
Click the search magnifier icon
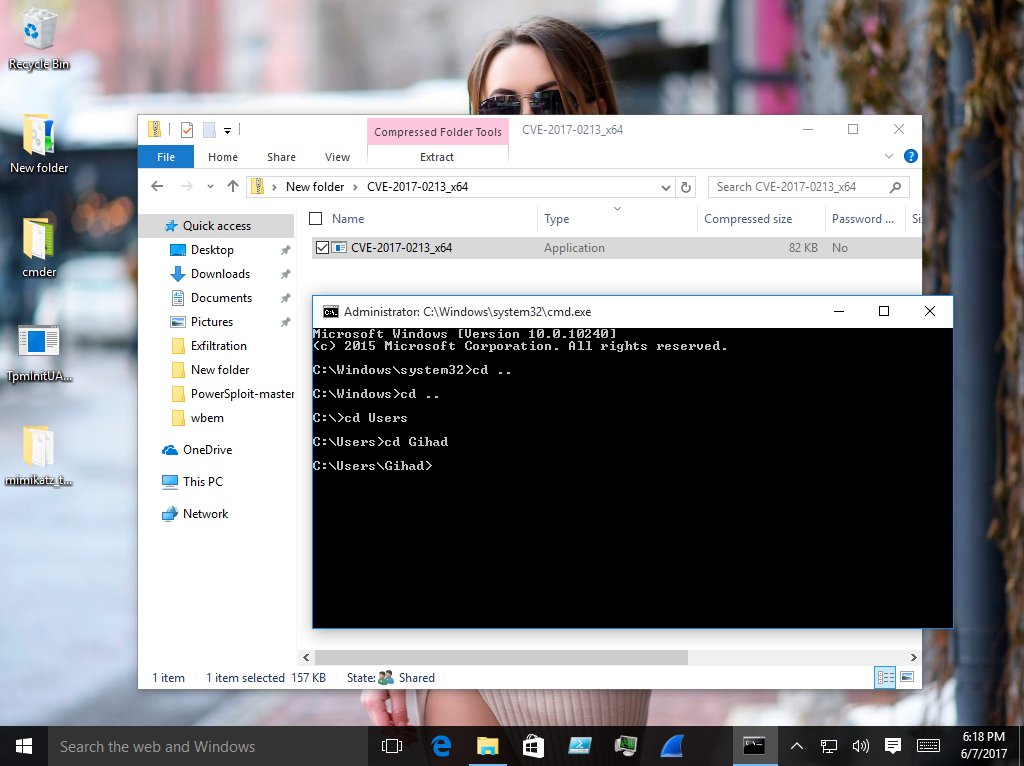click(x=895, y=187)
